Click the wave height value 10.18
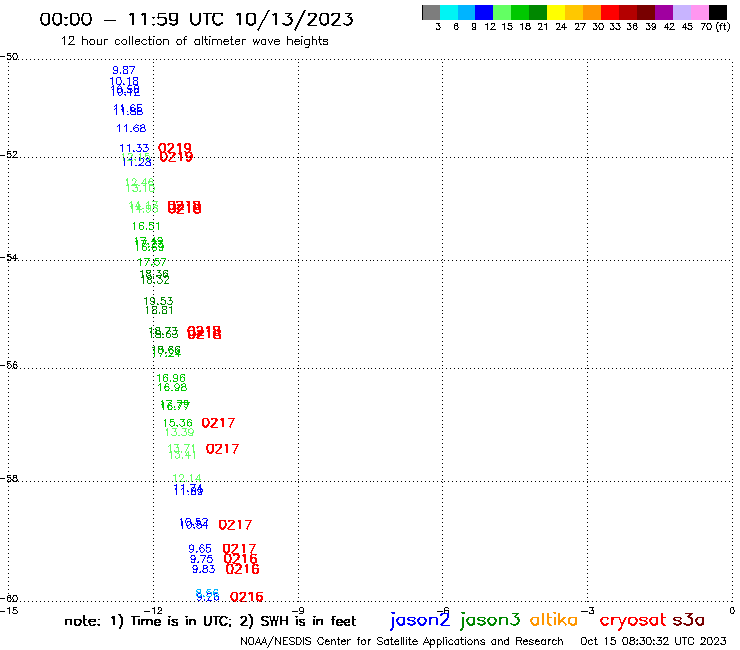The height and width of the screenshot is (650, 740). coord(124,81)
